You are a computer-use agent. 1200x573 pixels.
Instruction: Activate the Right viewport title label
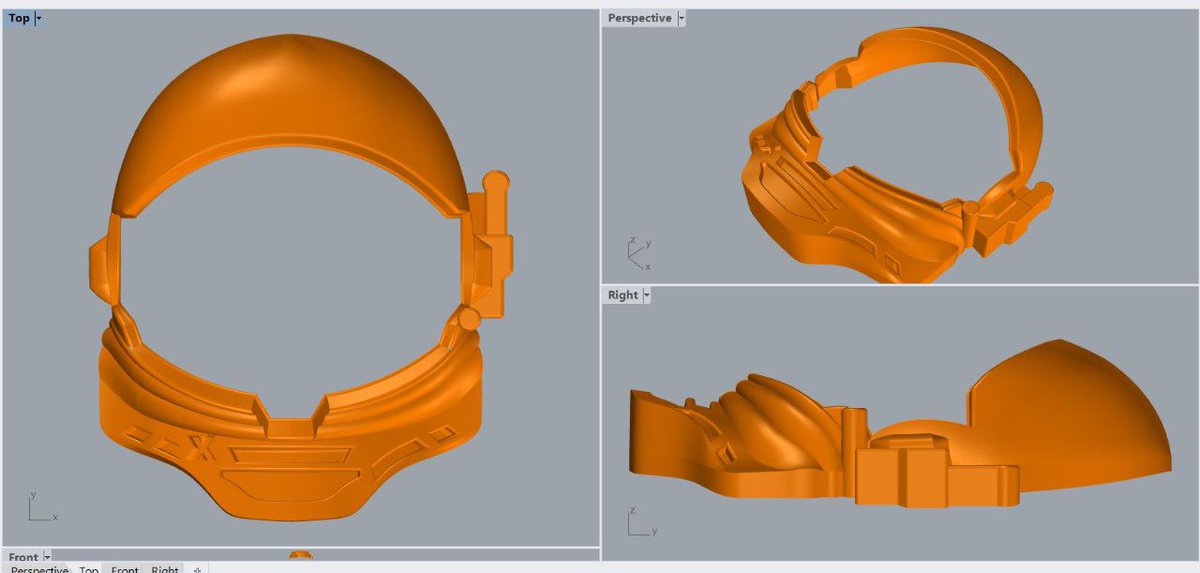[x=622, y=295]
